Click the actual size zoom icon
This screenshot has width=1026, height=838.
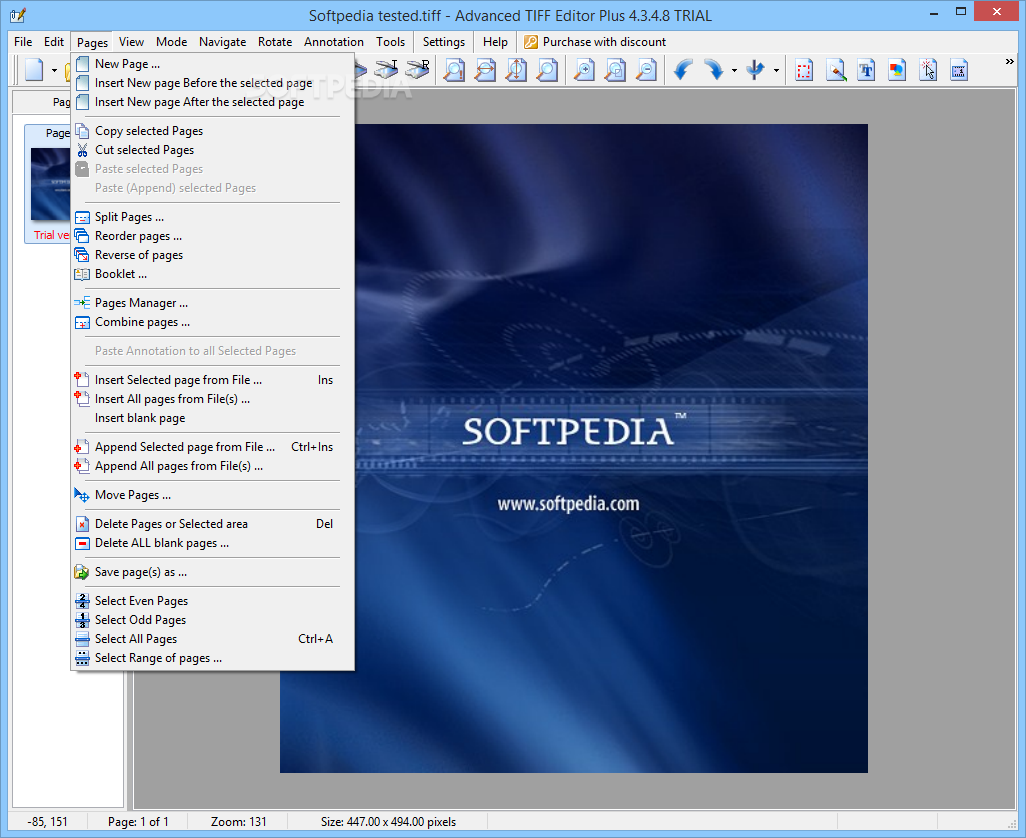click(453, 69)
